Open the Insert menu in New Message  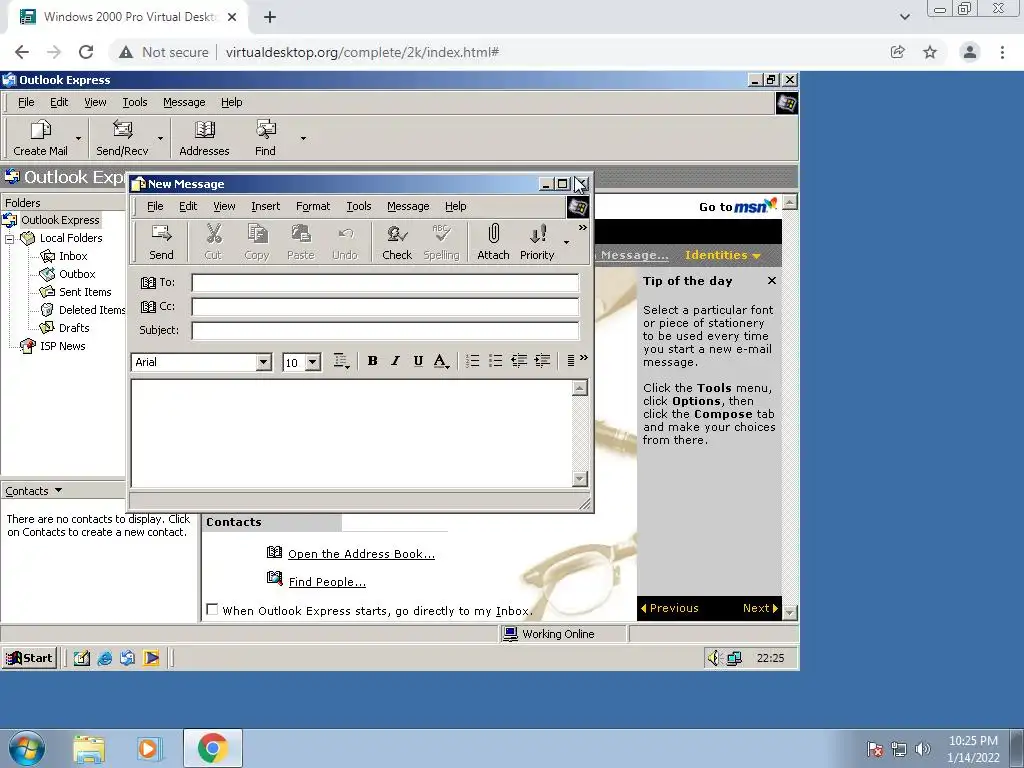tap(265, 206)
